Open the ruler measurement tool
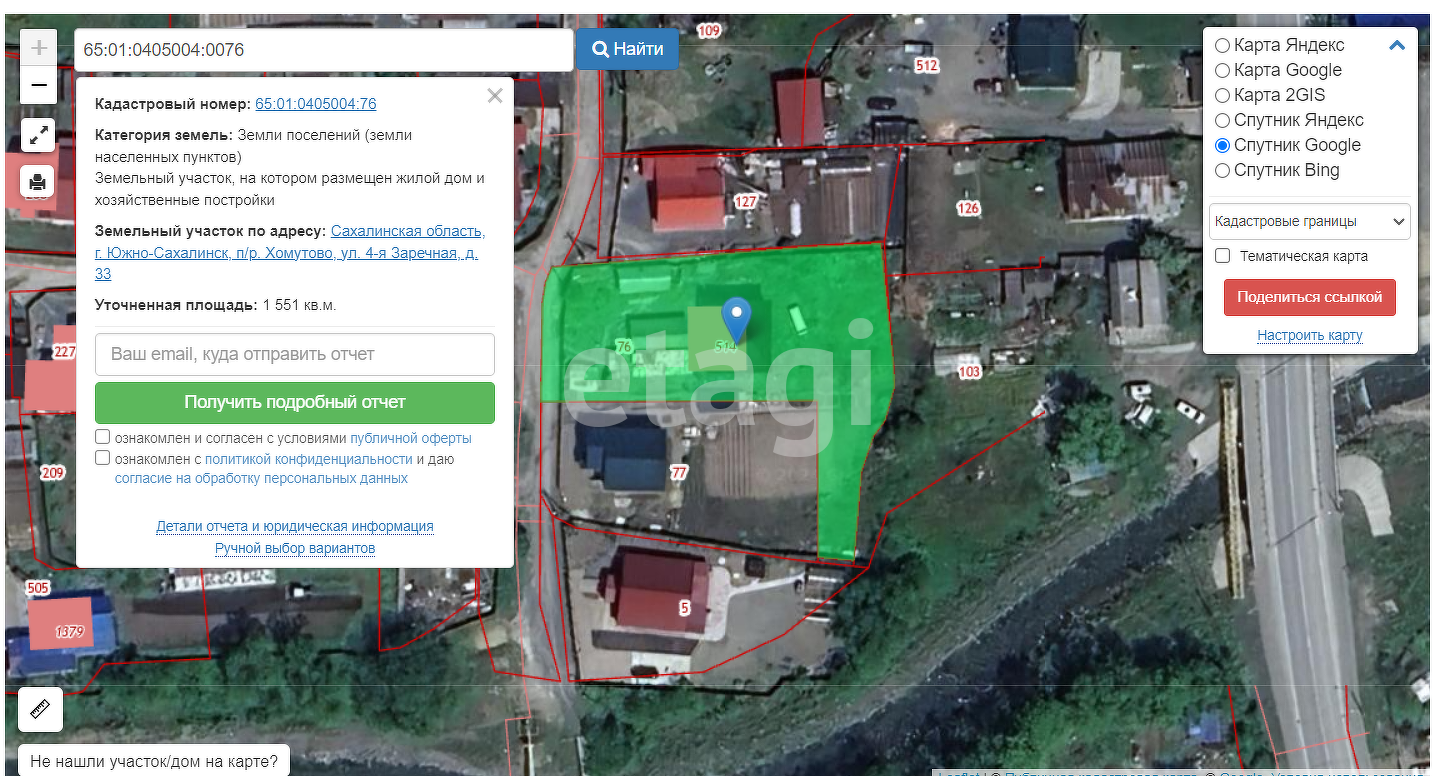The width and height of the screenshot is (1440, 776). click(x=40, y=709)
